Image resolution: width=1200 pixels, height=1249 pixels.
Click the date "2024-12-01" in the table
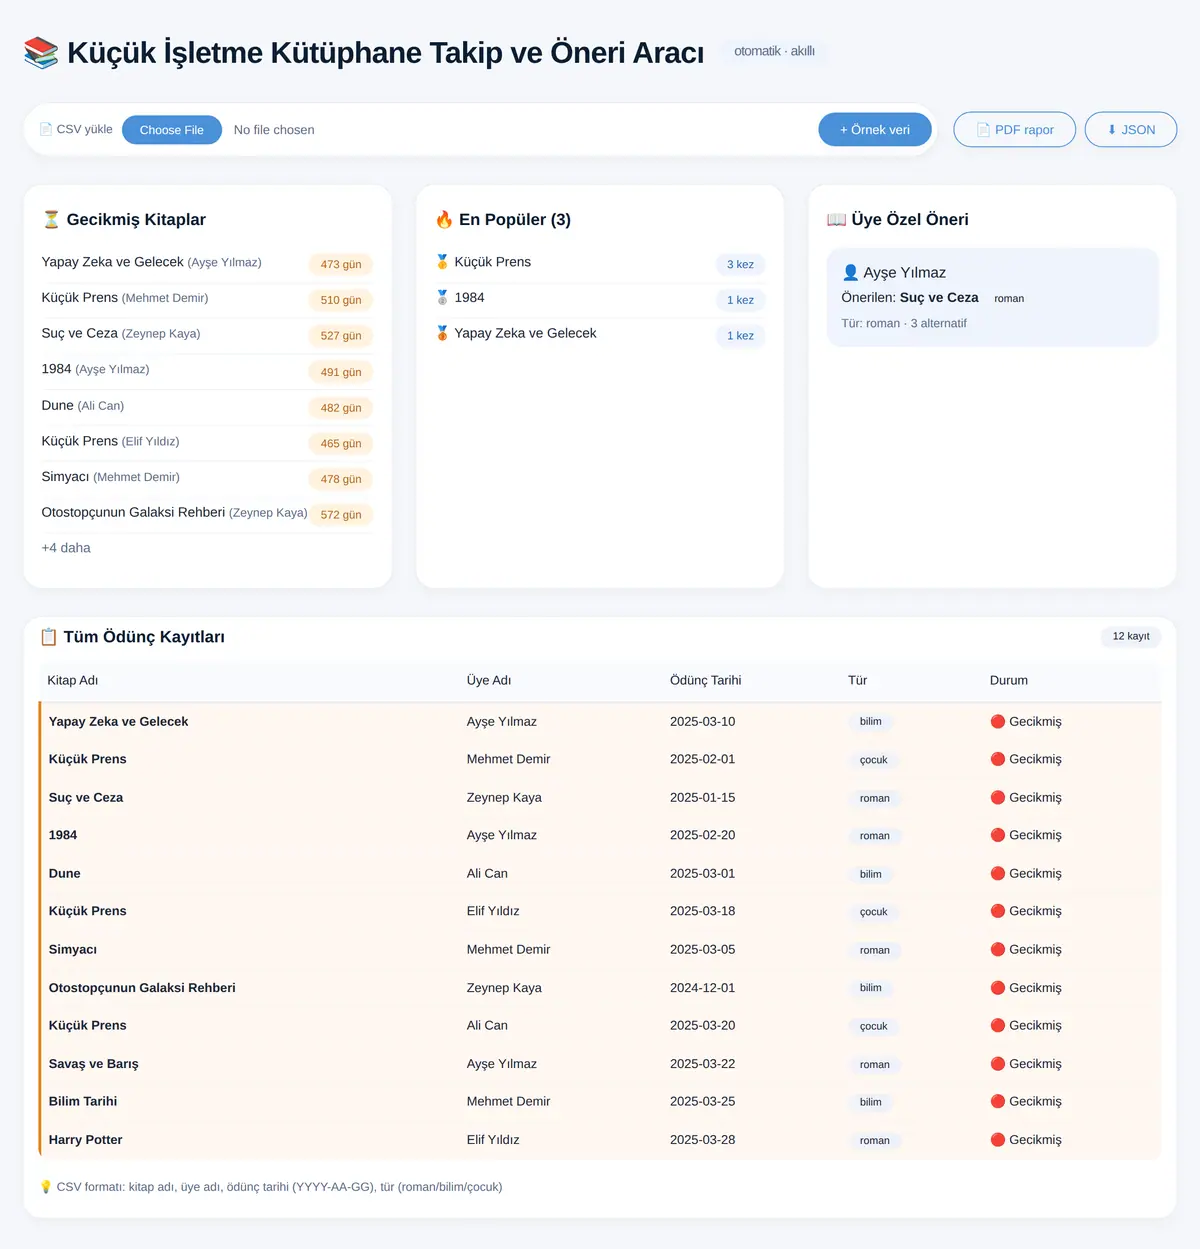pos(703,988)
